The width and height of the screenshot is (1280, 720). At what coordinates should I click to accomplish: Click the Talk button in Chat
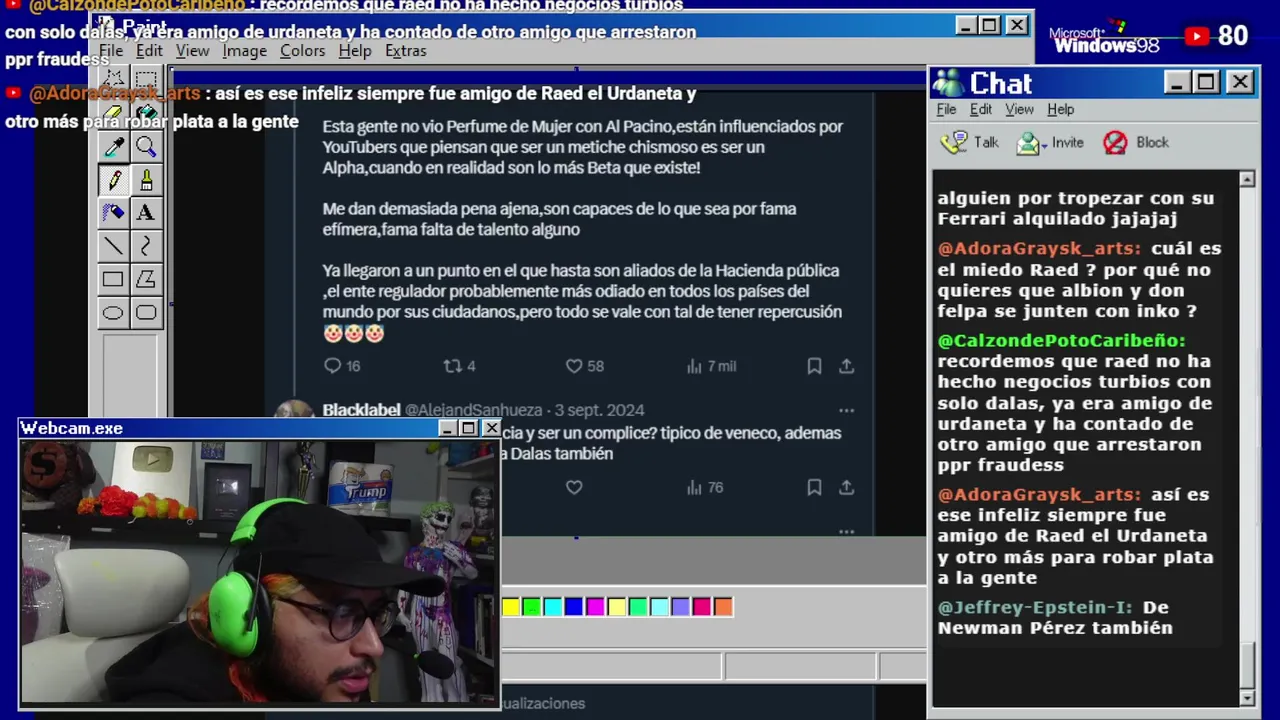(x=970, y=143)
